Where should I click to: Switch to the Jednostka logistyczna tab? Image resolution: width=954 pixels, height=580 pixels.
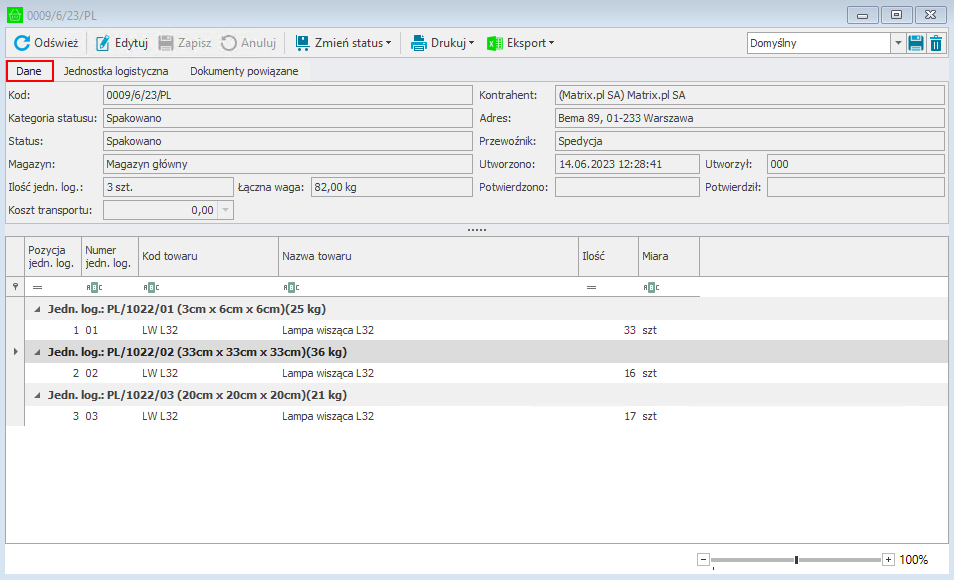116,72
